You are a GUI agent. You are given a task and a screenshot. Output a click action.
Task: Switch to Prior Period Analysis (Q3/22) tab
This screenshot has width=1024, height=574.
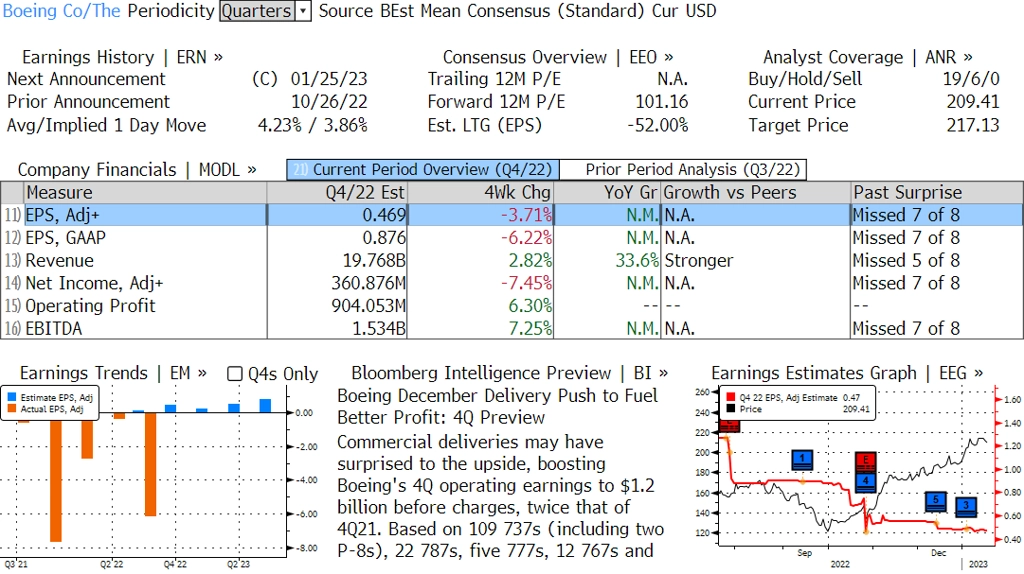[x=684, y=170]
